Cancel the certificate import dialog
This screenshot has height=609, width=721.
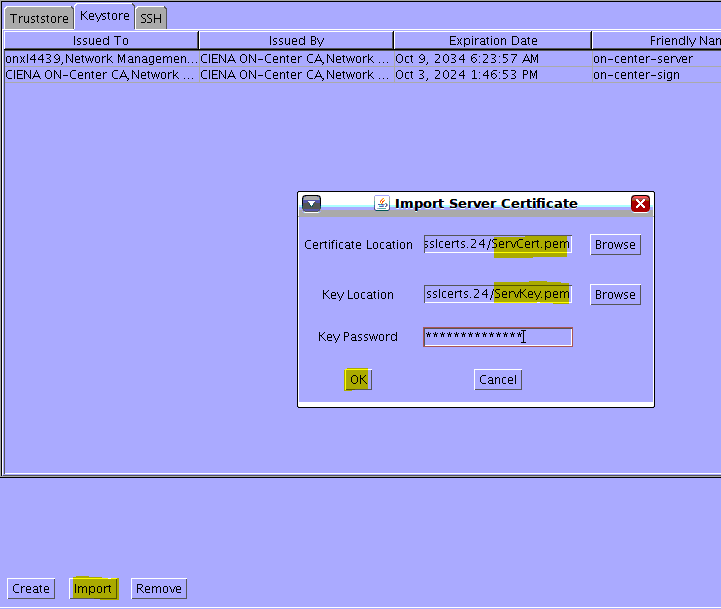click(x=498, y=379)
